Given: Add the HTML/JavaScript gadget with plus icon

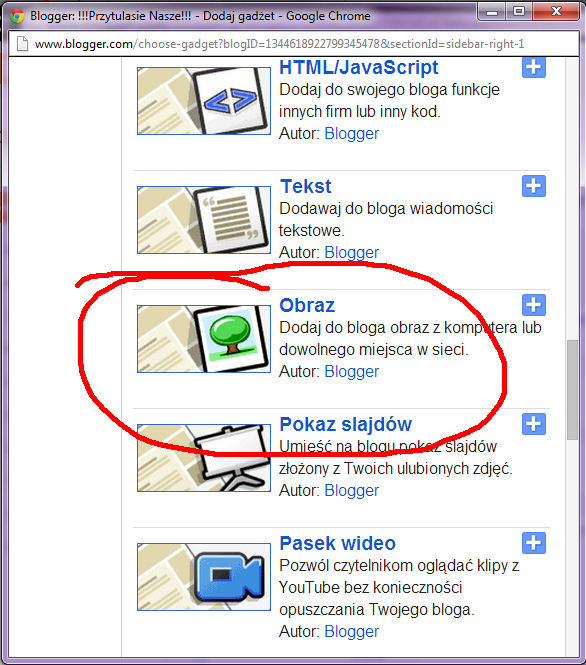Looking at the screenshot, I should (533, 67).
